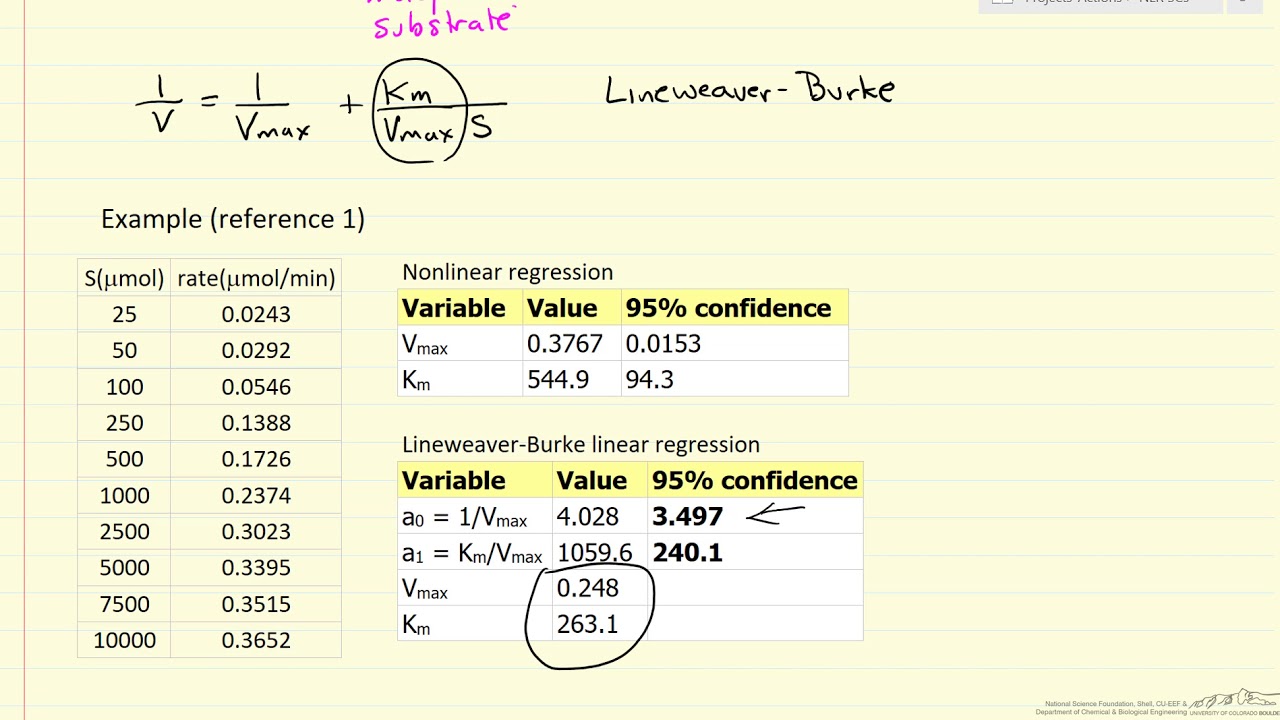
Task: Select 'Variable' header in Nonlinear regression table
Action: [453, 308]
